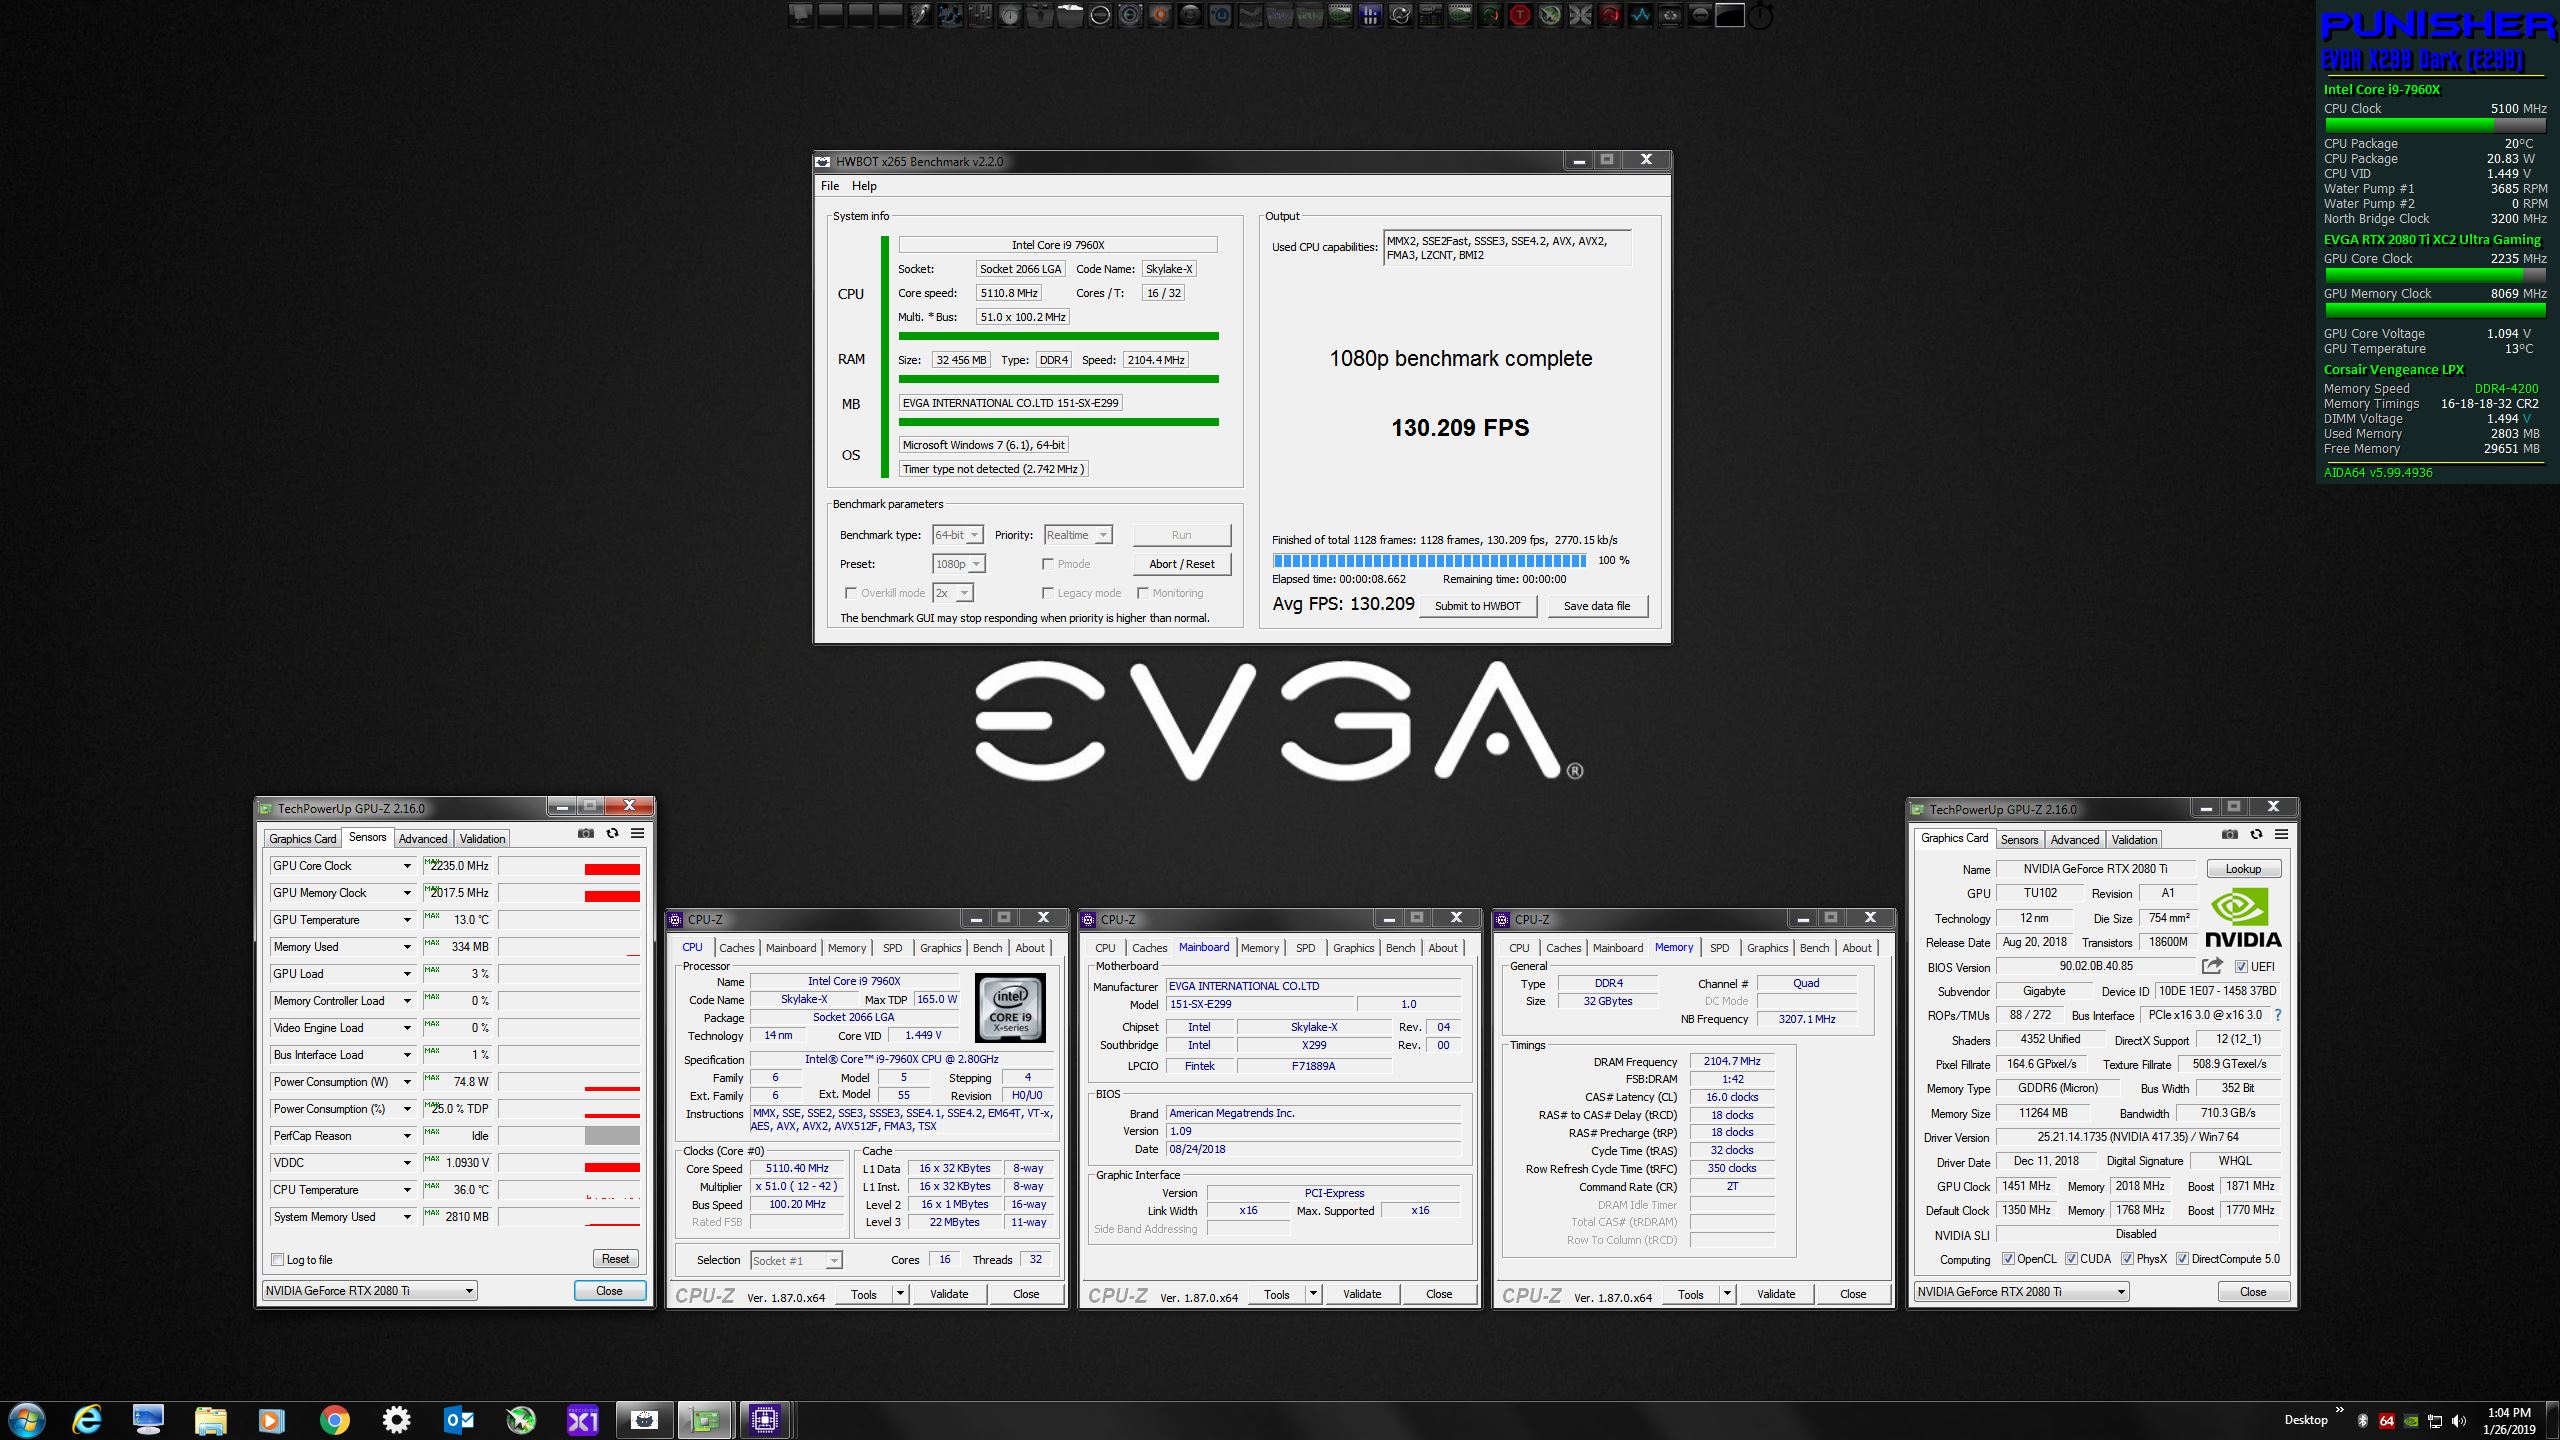Click the Validate button in CPU-Z Mainboard window
Viewport: 2560px width, 1440px height.
tap(1362, 1294)
